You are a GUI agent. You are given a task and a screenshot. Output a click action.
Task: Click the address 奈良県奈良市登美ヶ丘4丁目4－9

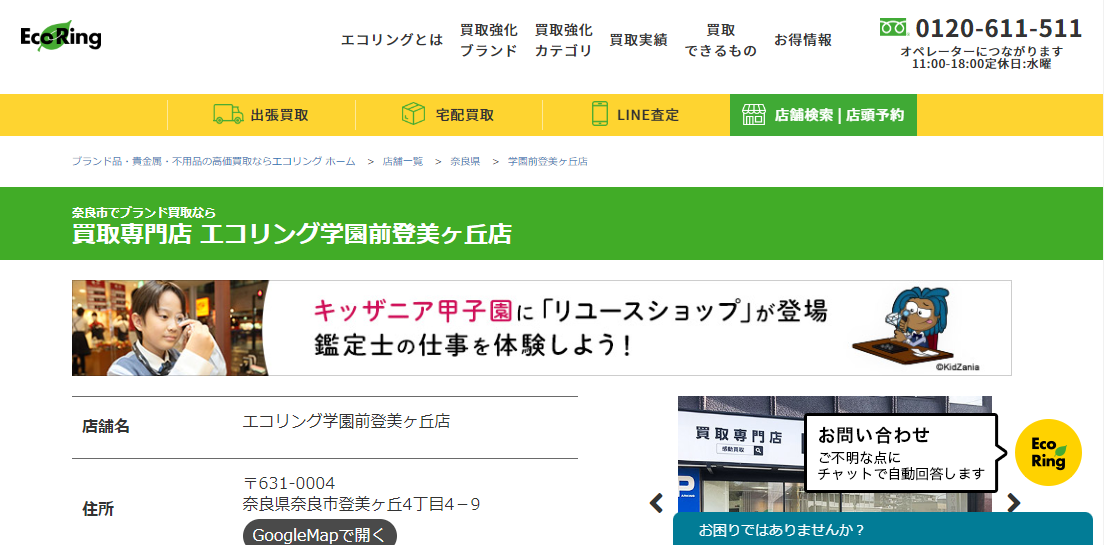click(x=361, y=504)
